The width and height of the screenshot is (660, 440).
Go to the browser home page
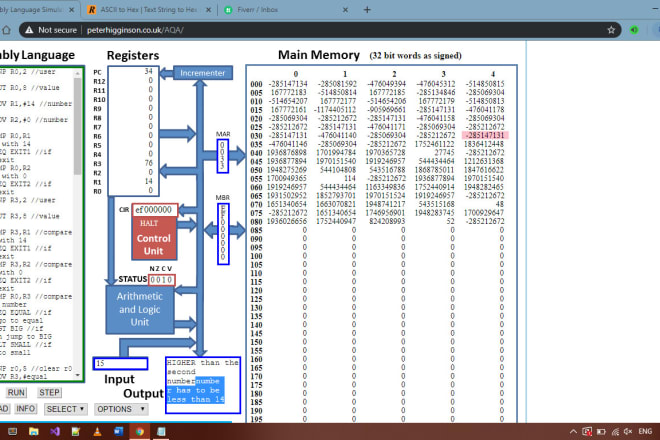(6, 30)
